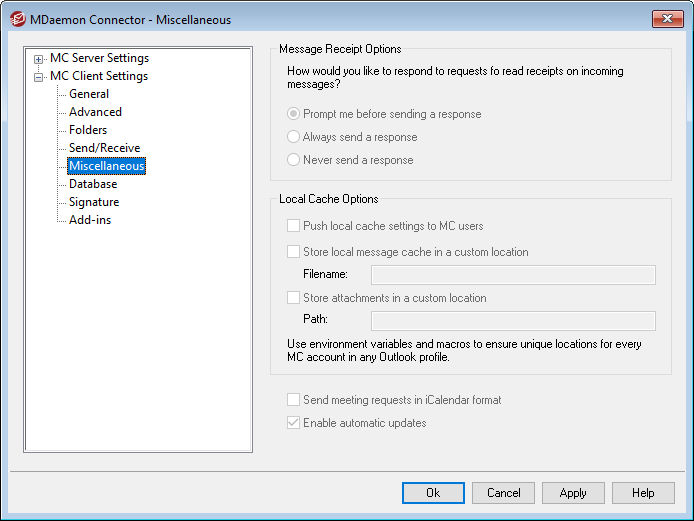Collapse the MC Client Settings node
694x521 pixels.
(x=39, y=77)
